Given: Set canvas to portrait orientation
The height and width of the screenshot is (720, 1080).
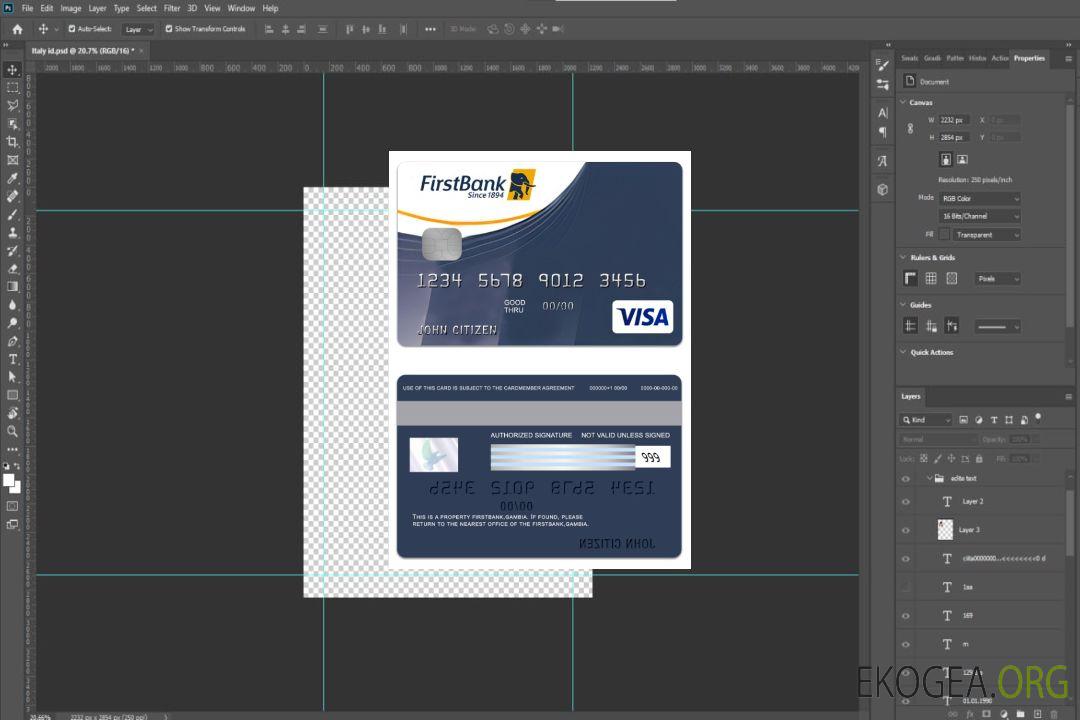Looking at the screenshot, I should tap(946, 159).
